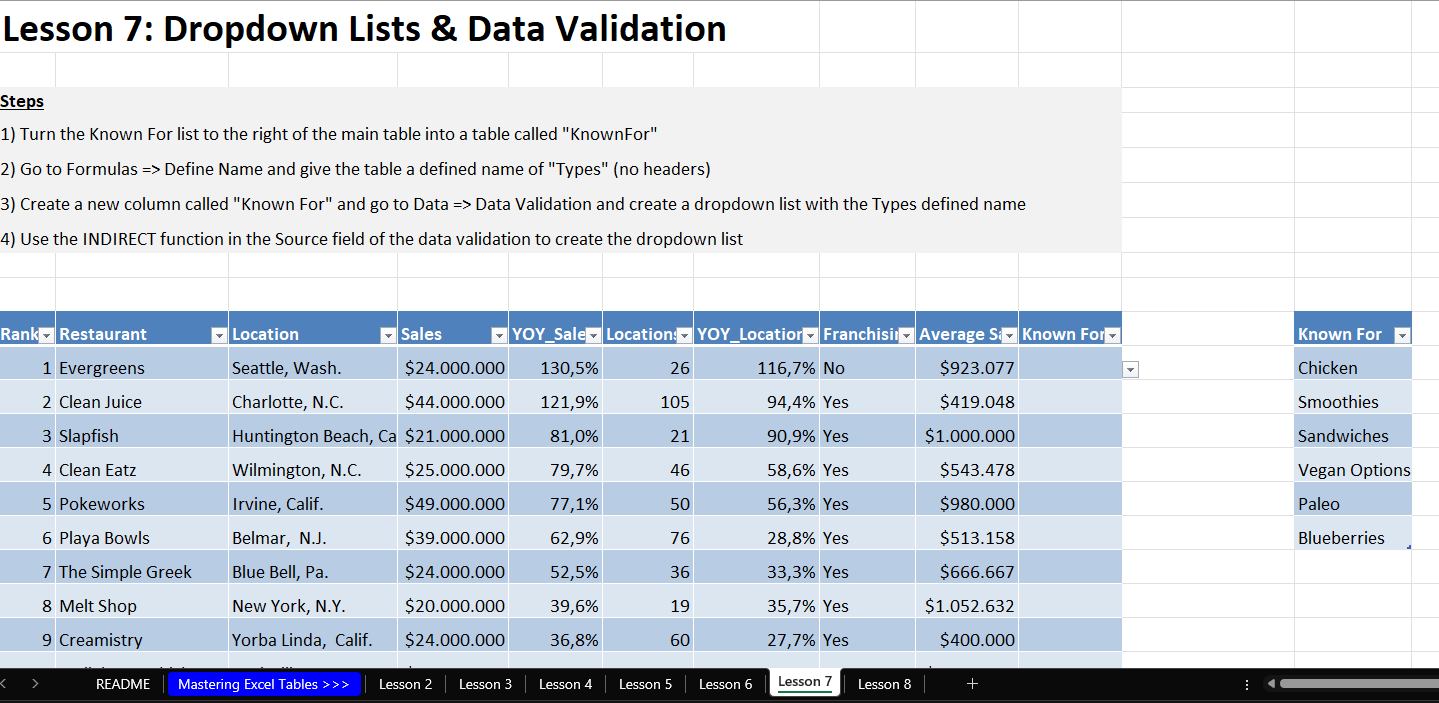The width and height of the screenshot is (1439, 703).
Task: Select the Seattle, Wash. location cell
Action: 313,368
